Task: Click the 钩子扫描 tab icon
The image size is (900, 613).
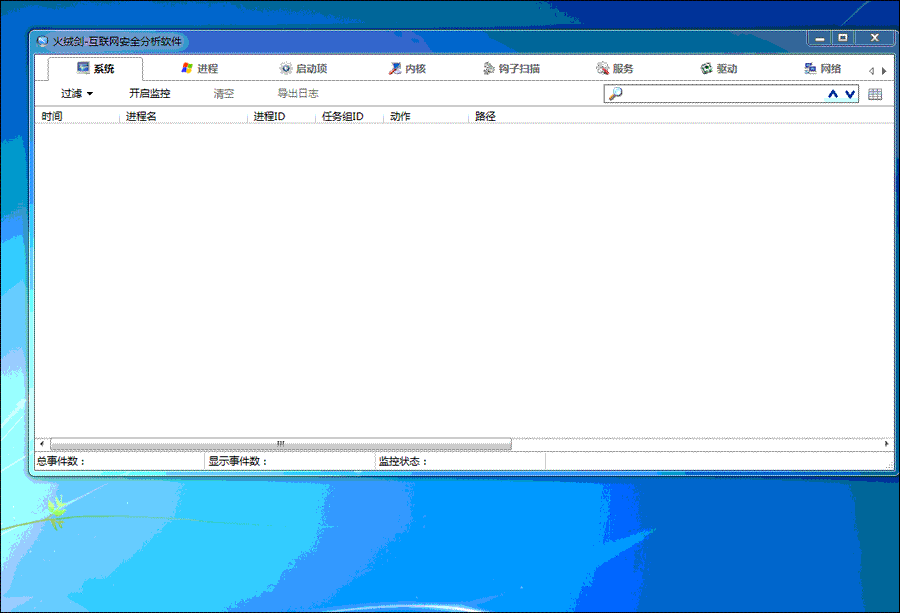Action: tap(488, 68)
